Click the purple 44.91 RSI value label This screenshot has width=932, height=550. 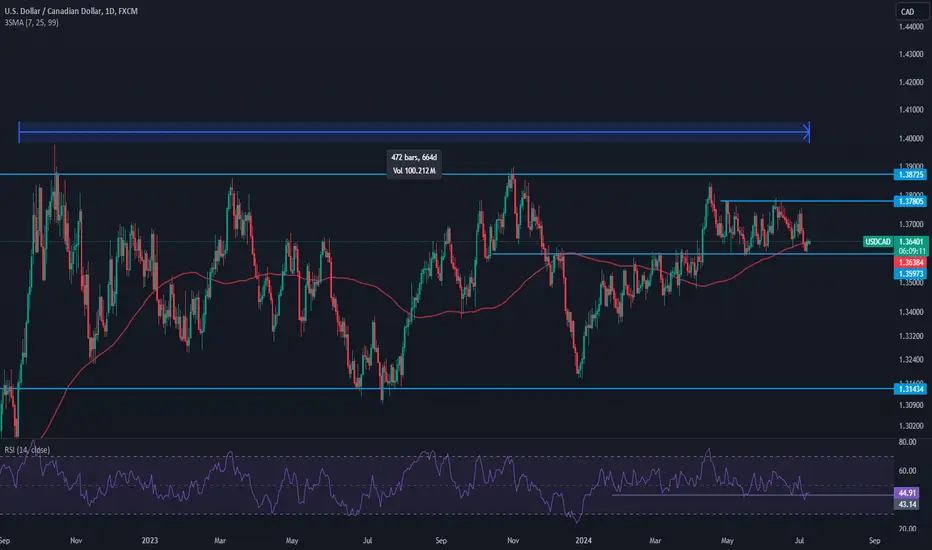pos(906,493)
